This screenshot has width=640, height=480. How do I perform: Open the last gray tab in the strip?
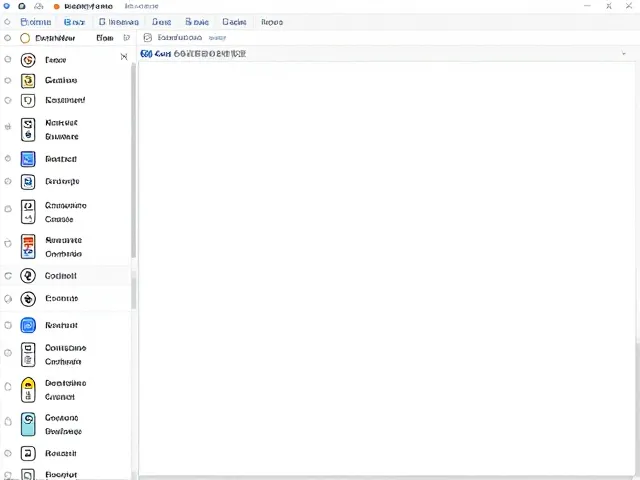[x=272, y=22]
